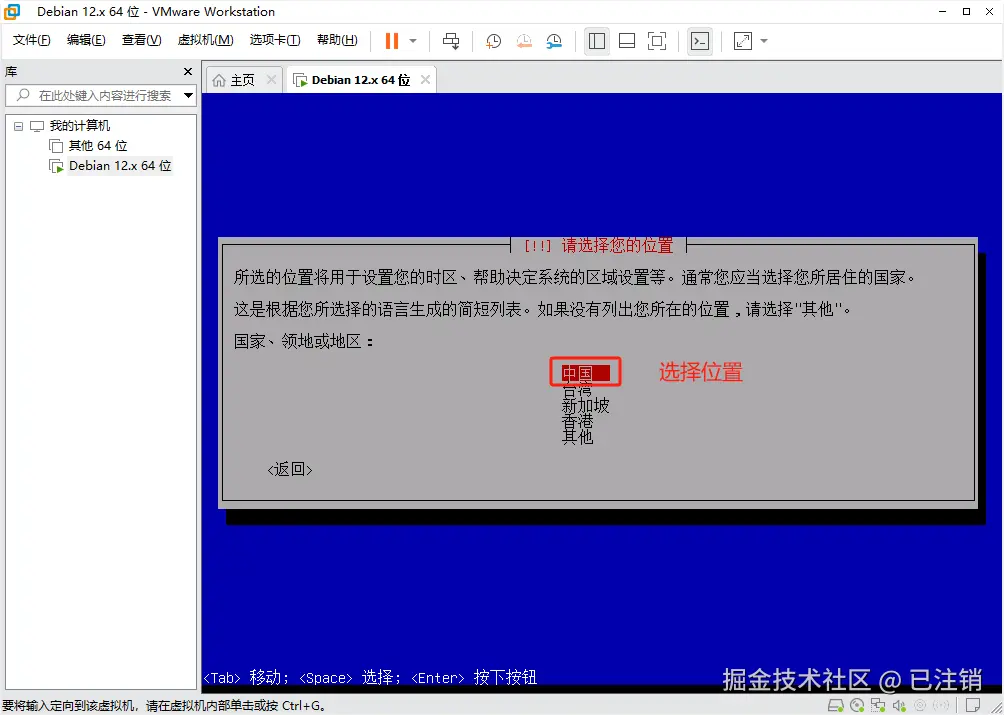Collapse the 我的计算机 tree node
This screenshot has width=1004, height=715.
(17, 124)
